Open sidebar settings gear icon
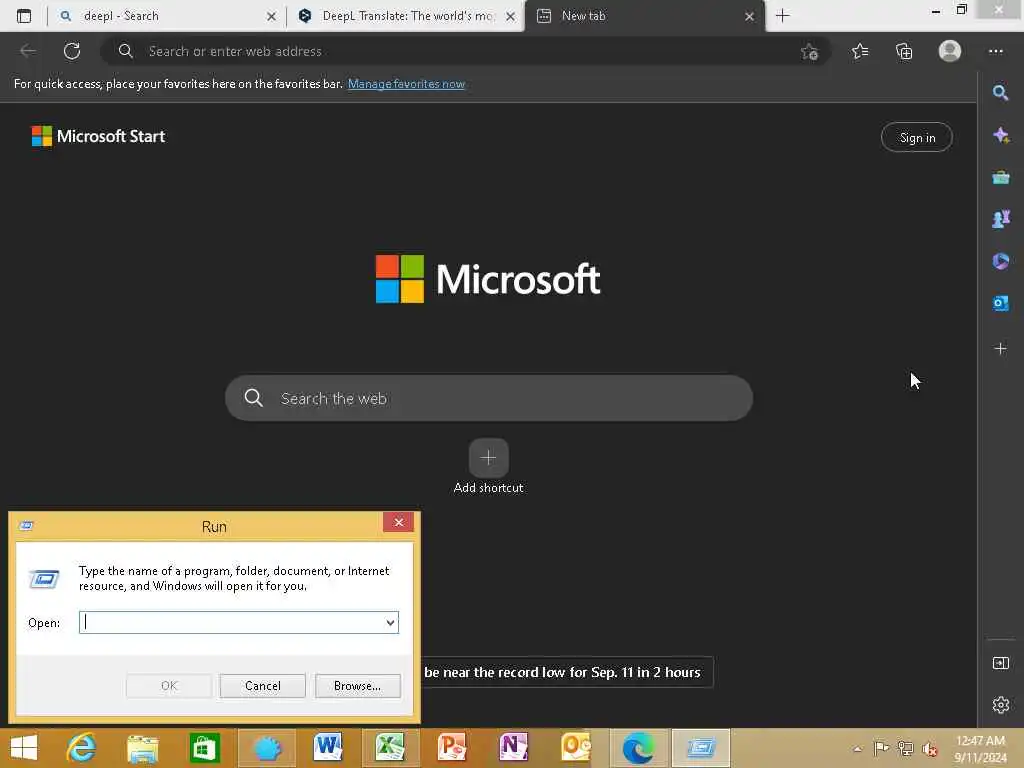 point(1000,705)
